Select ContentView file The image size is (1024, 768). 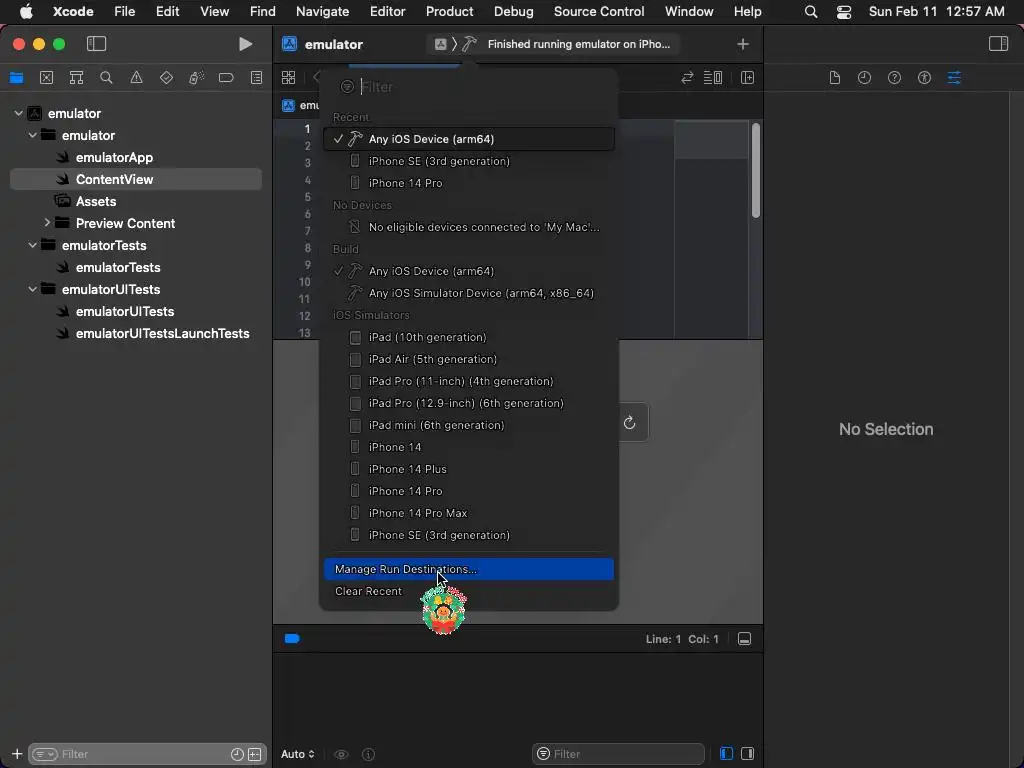136,179
